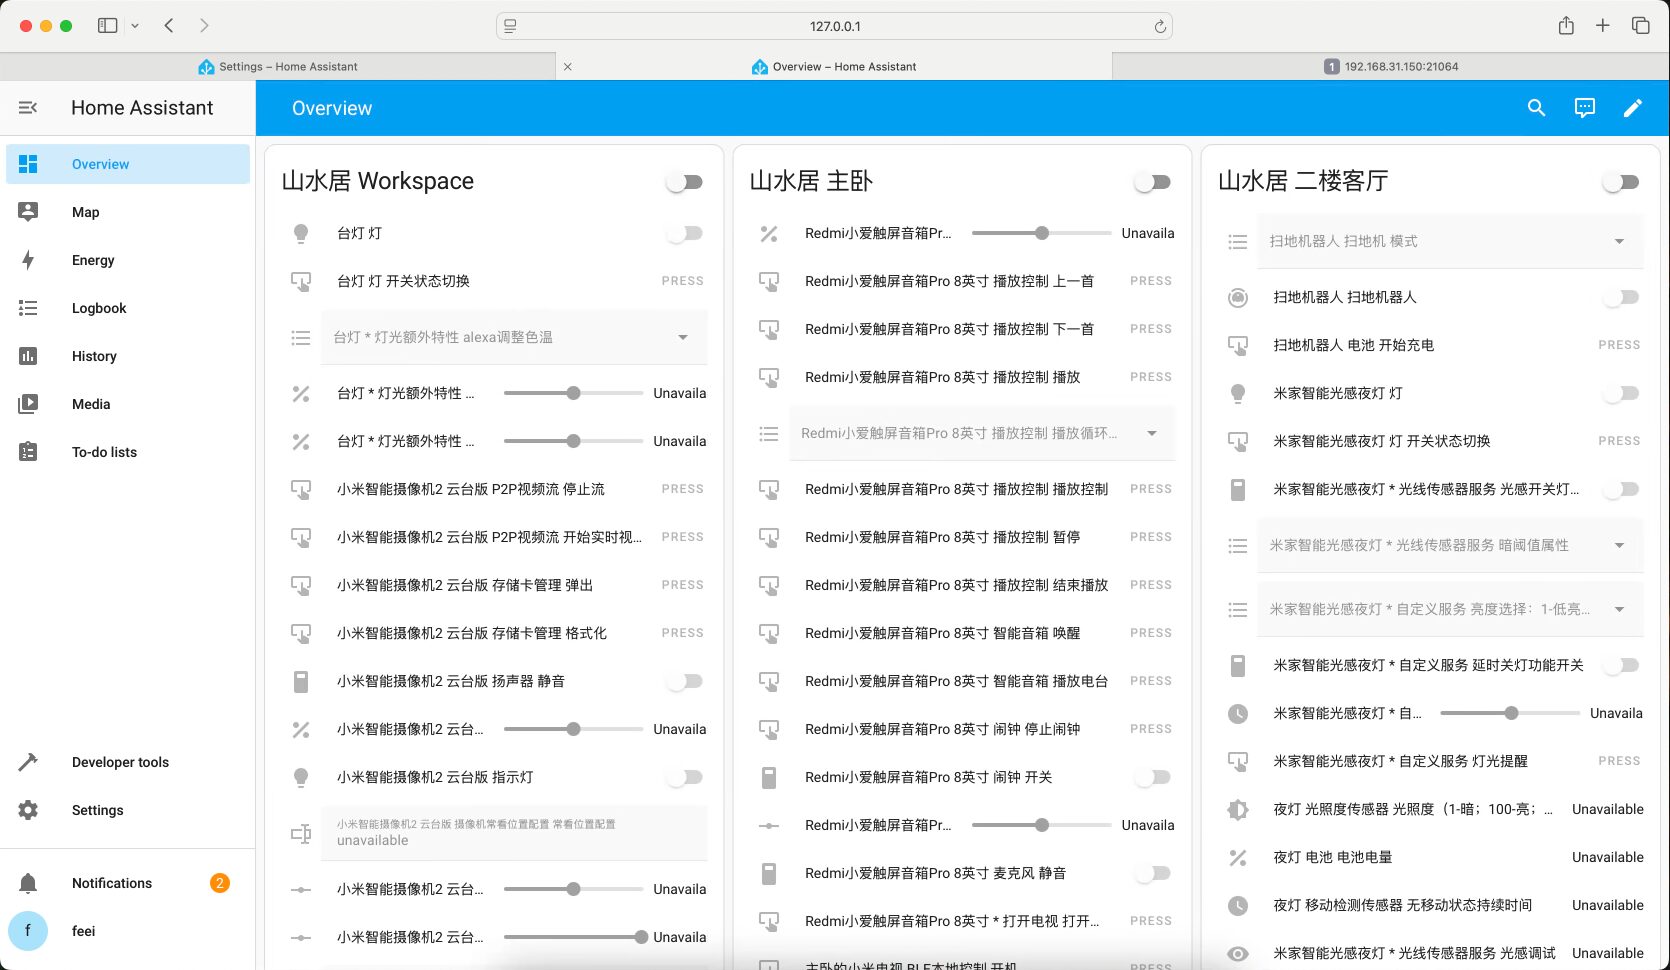This screenshot has width=1670, height=970.
Task: Click the button icon beside 台灯 灯 开关状态切换
Action: pyautogui.click(x=301, y=281)
